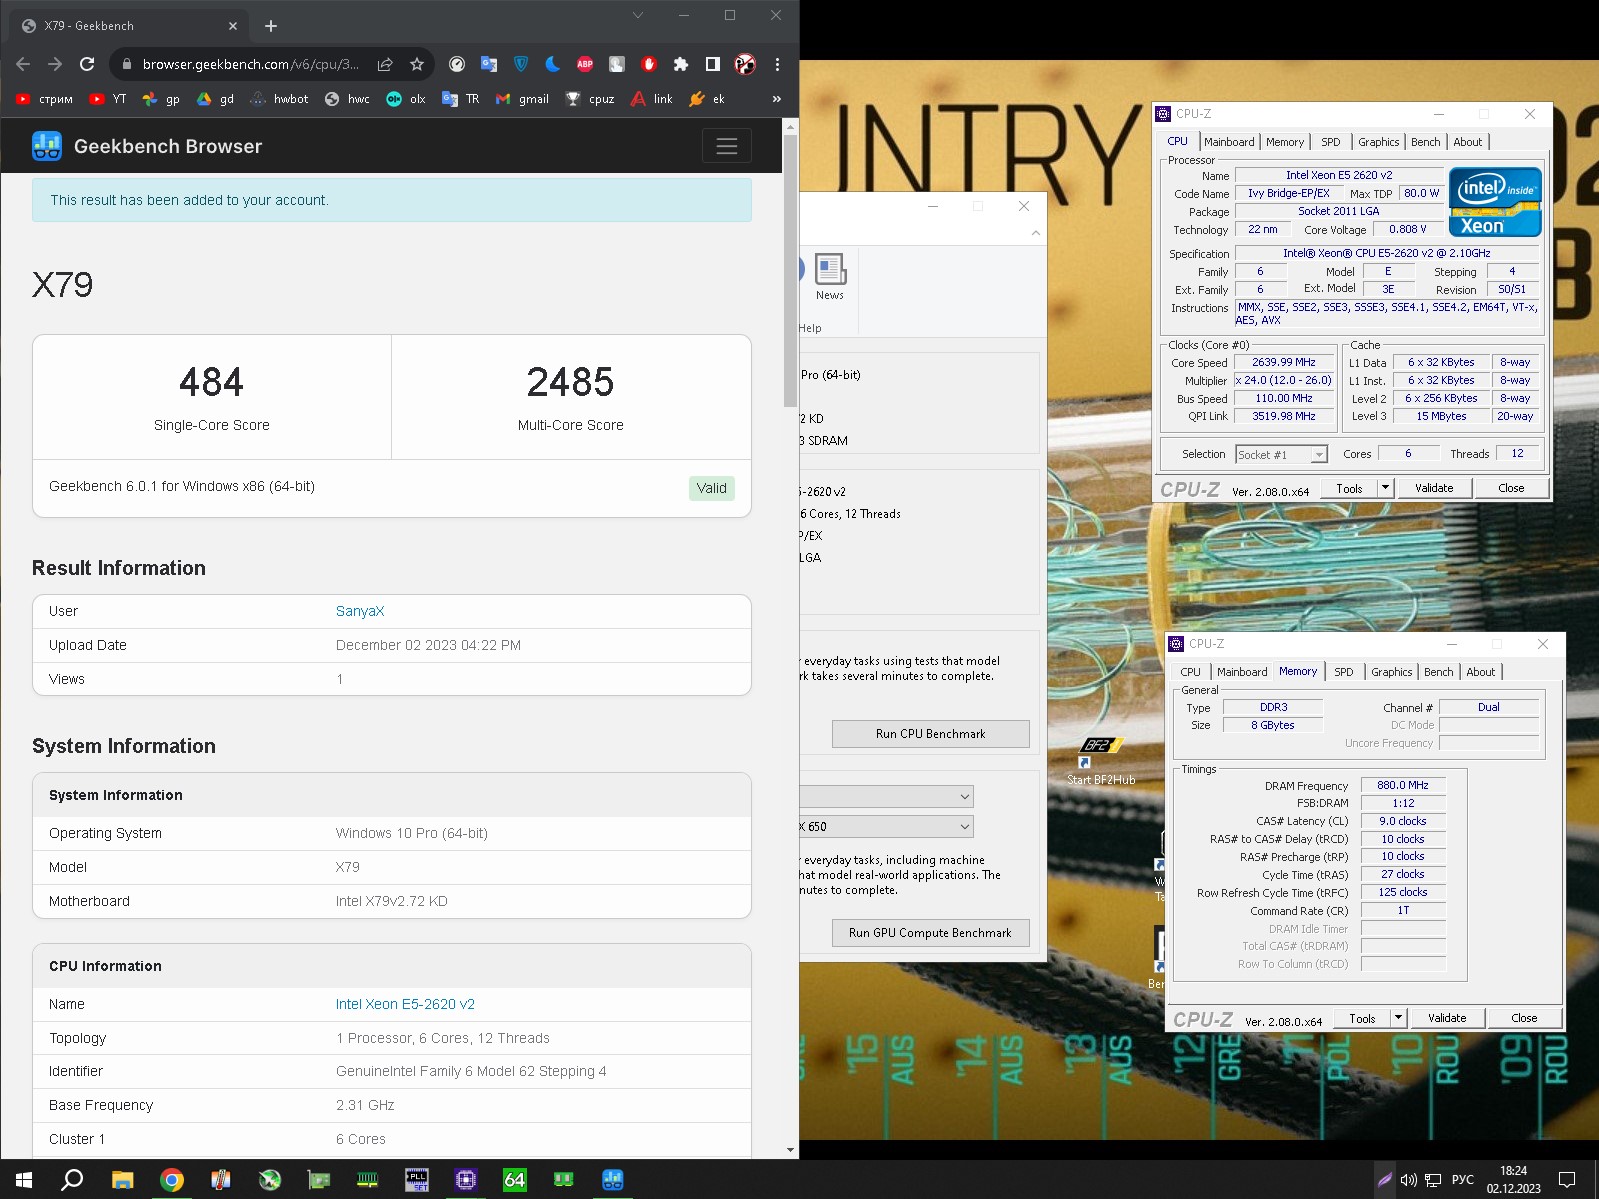This screenshot has height=1199, width=1599.
Task: Switch the РУС input language indicator
Action: pos(1462,1180)
